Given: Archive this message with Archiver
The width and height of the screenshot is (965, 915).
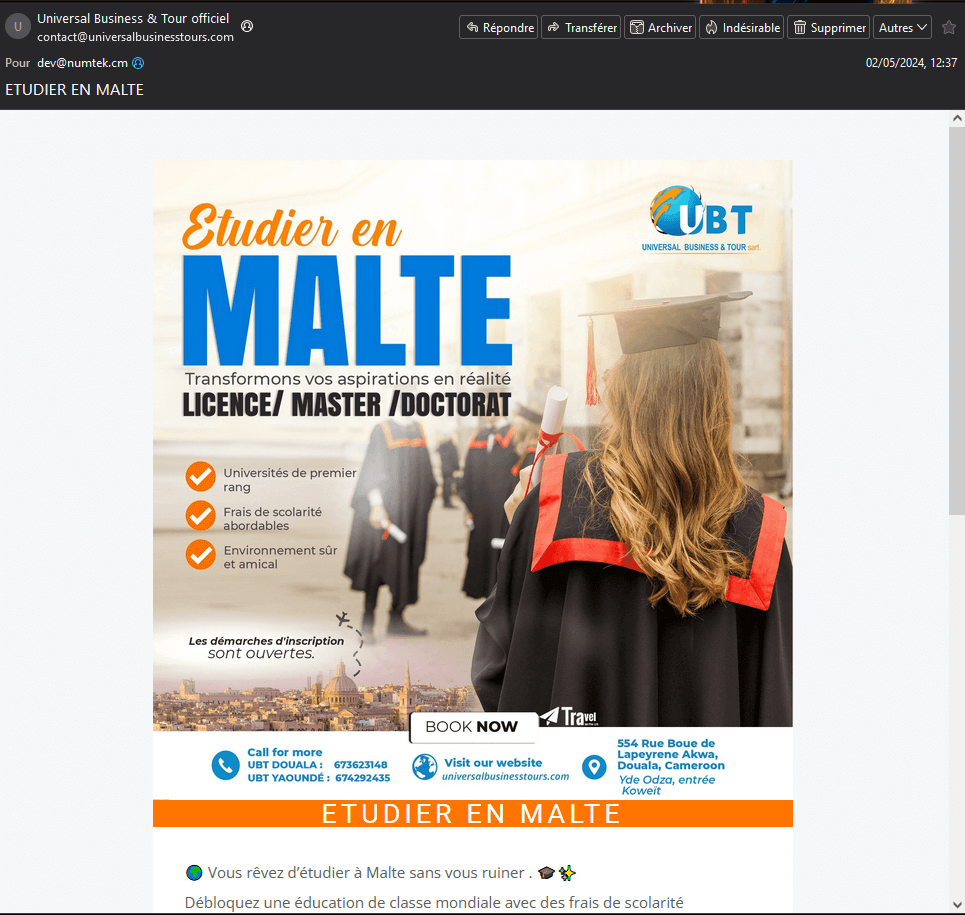Looking at the screenshot, I should [x=659, y=27].
